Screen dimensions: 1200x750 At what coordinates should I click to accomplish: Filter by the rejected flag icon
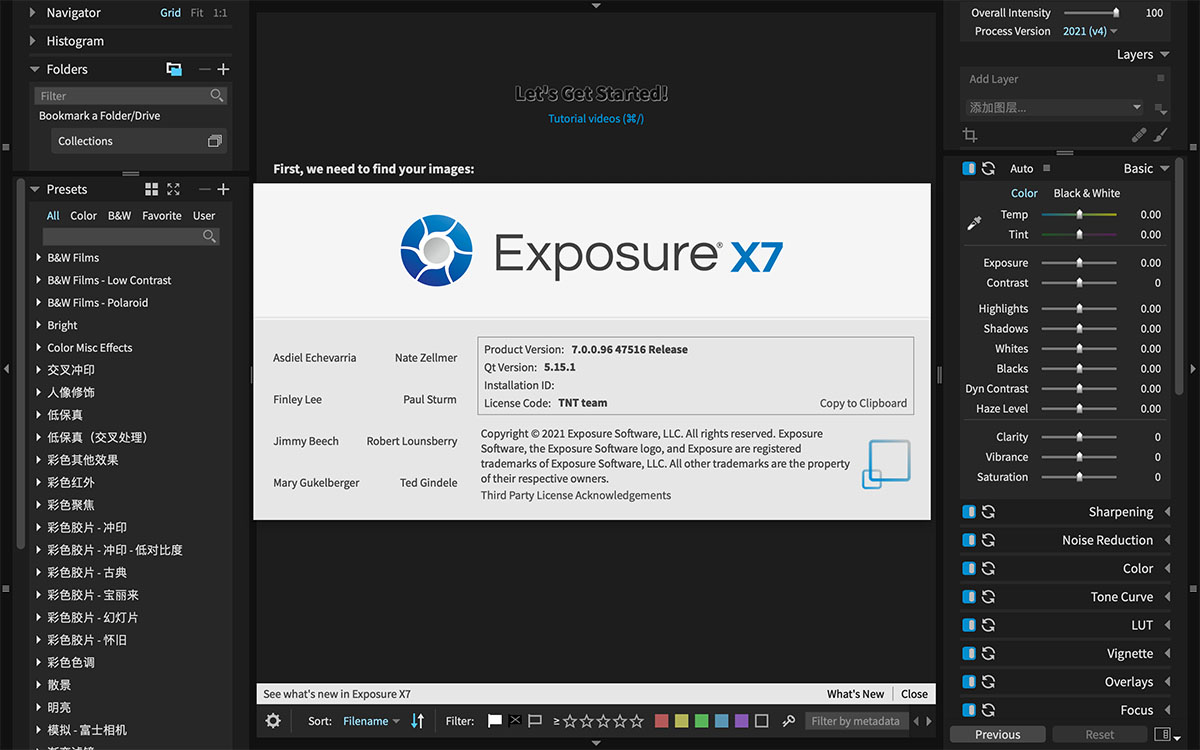[515, 721]
